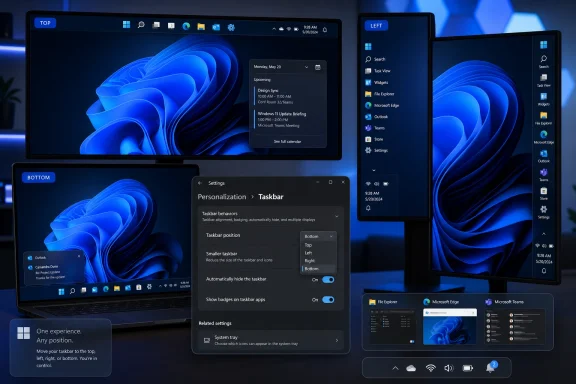Viewport: 576px width, 384px height.
Task: Show hidden tray icons on TOP monitor taskbar
Action: (274, 29)
